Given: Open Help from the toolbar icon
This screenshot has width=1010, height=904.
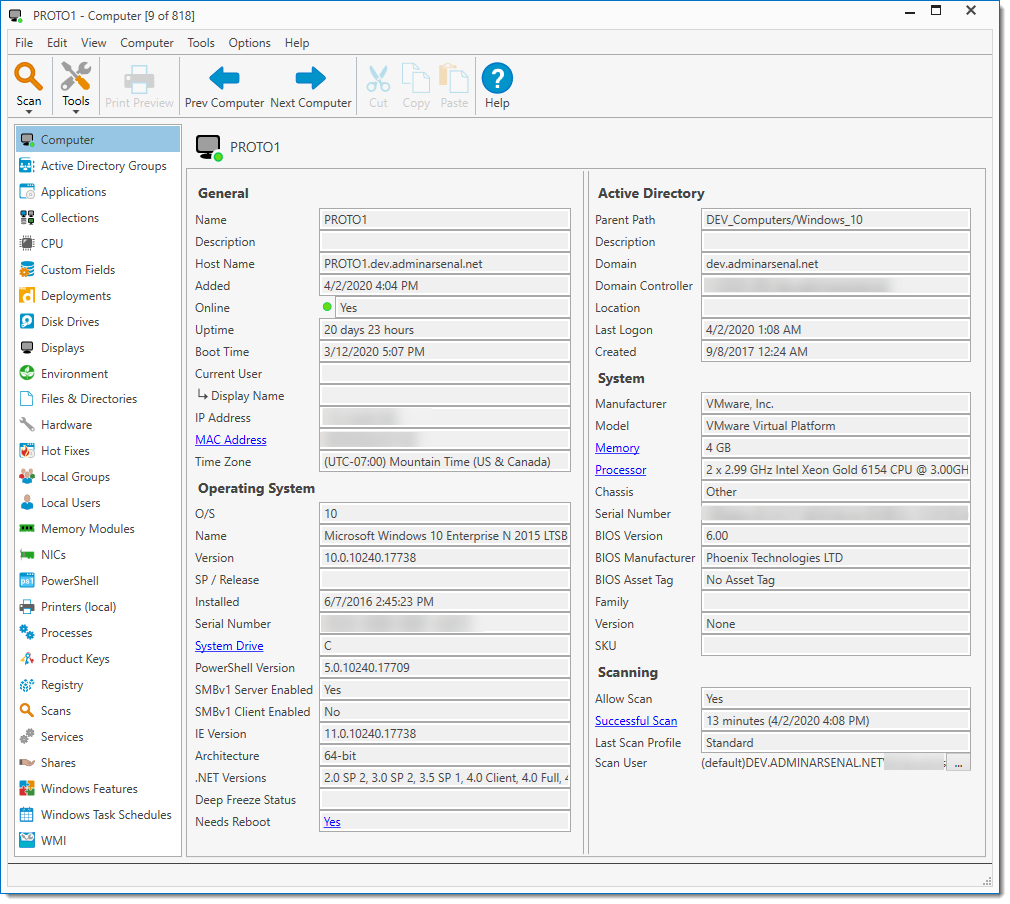Looking at the screenshot, I should coord(497,79).
